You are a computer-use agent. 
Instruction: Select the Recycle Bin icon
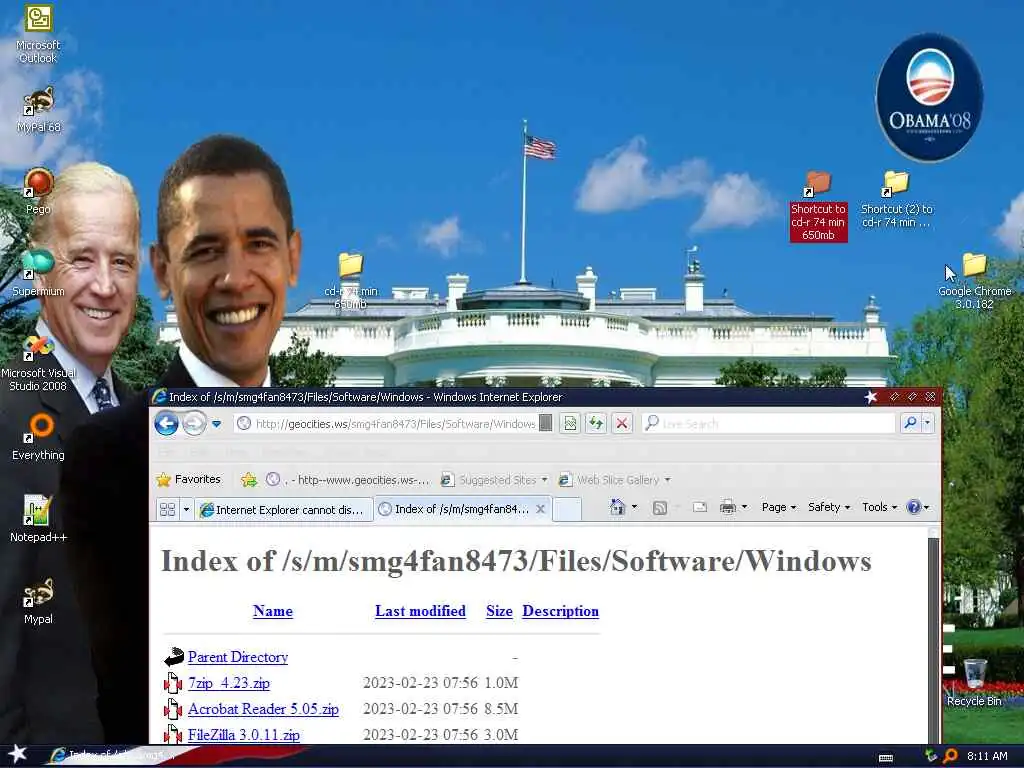point(974,683)
